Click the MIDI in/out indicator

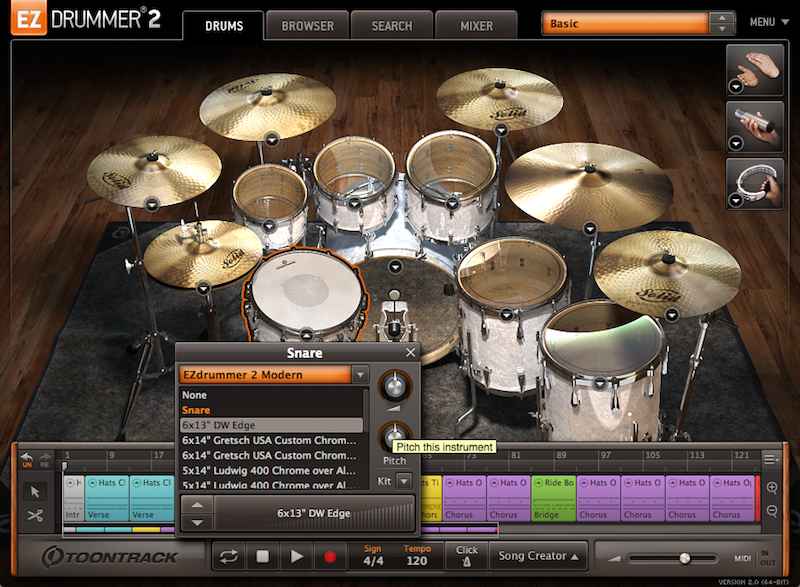753,558
